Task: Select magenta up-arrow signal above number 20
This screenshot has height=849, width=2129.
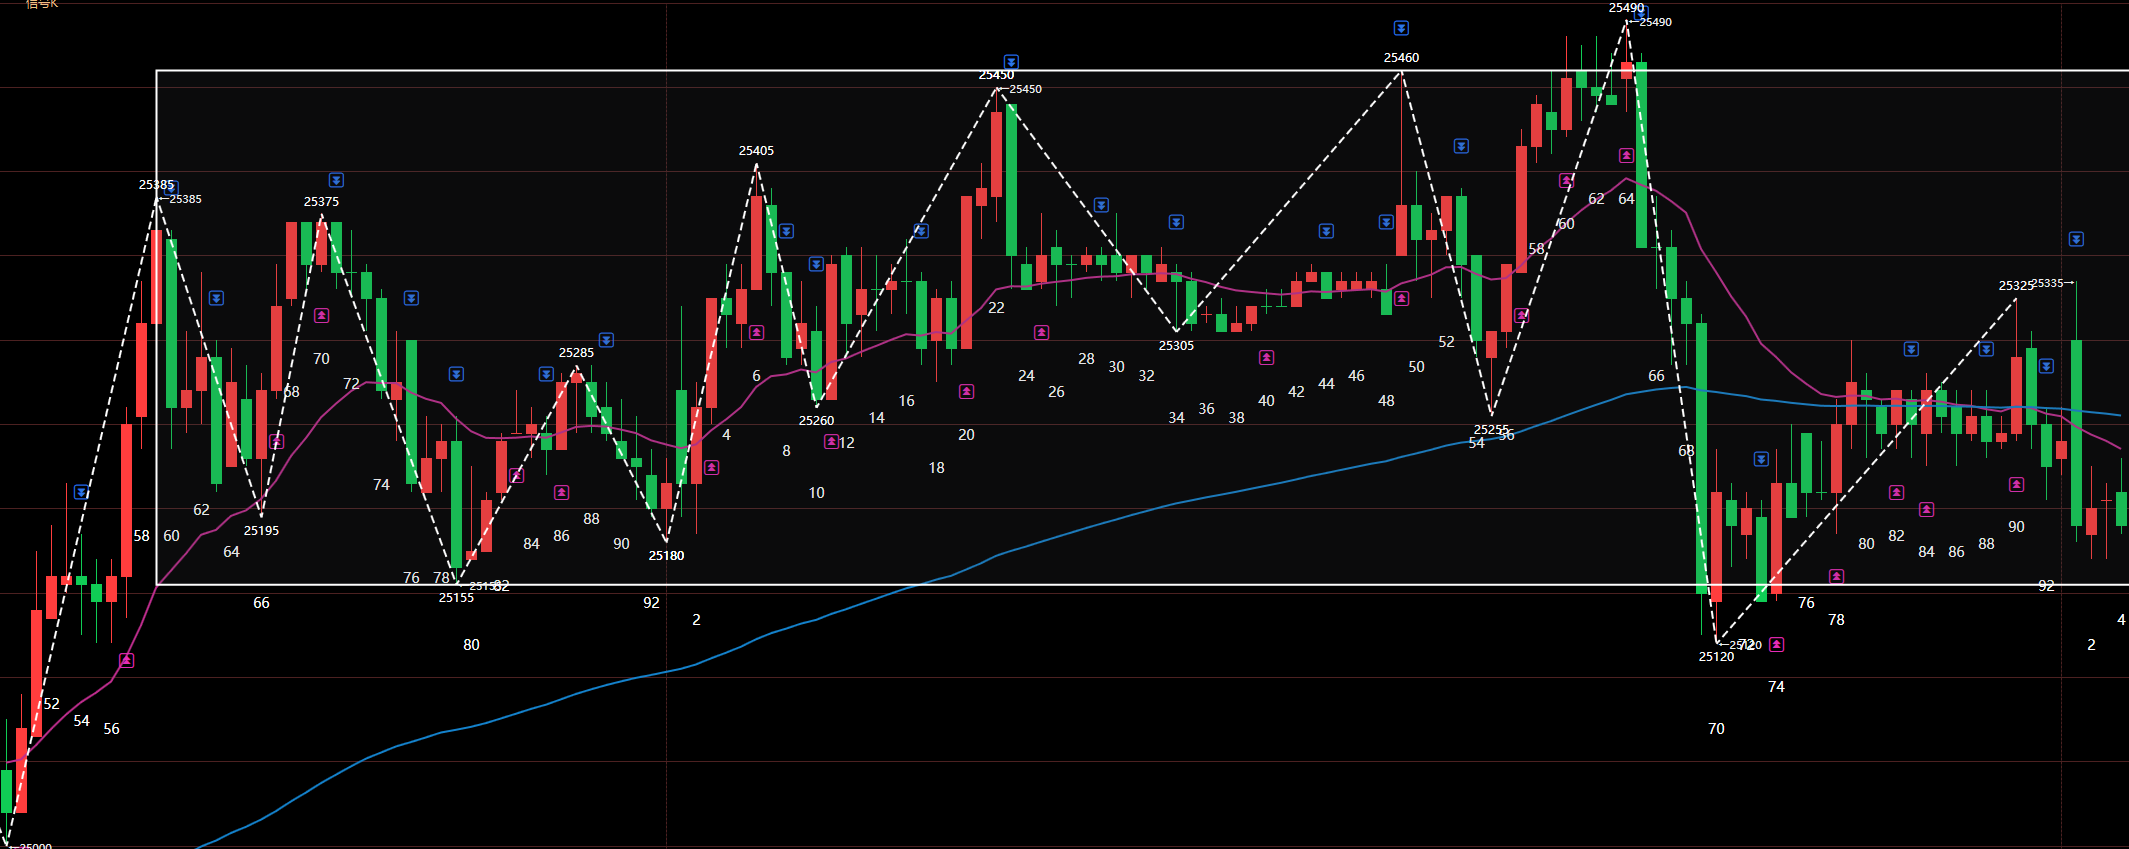Action: [966, 391]
